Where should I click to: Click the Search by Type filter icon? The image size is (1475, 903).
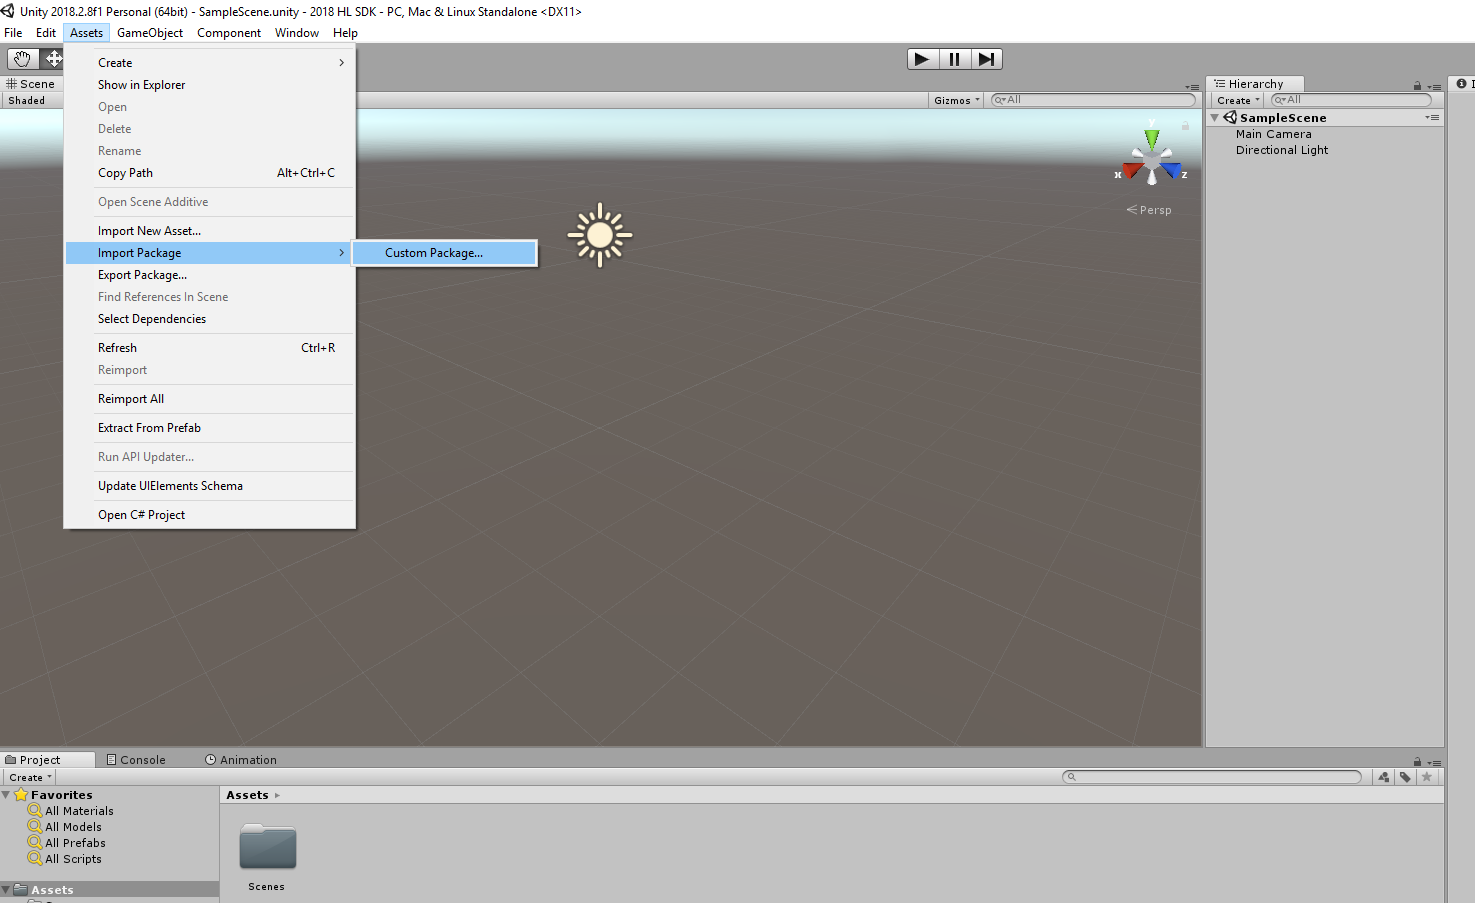(1383, 777)
